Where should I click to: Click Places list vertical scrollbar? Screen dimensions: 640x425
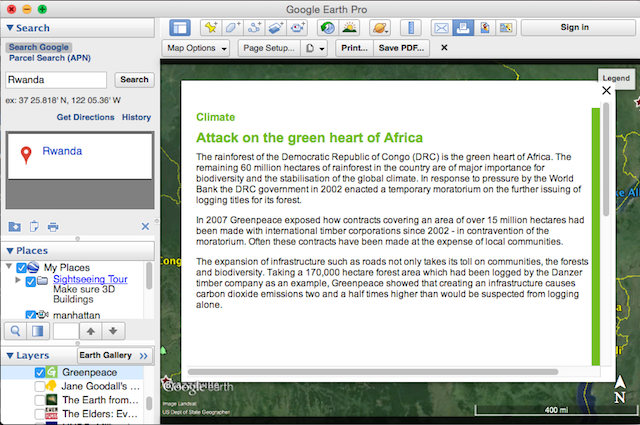pyautogui.click(x=149, y=276)
